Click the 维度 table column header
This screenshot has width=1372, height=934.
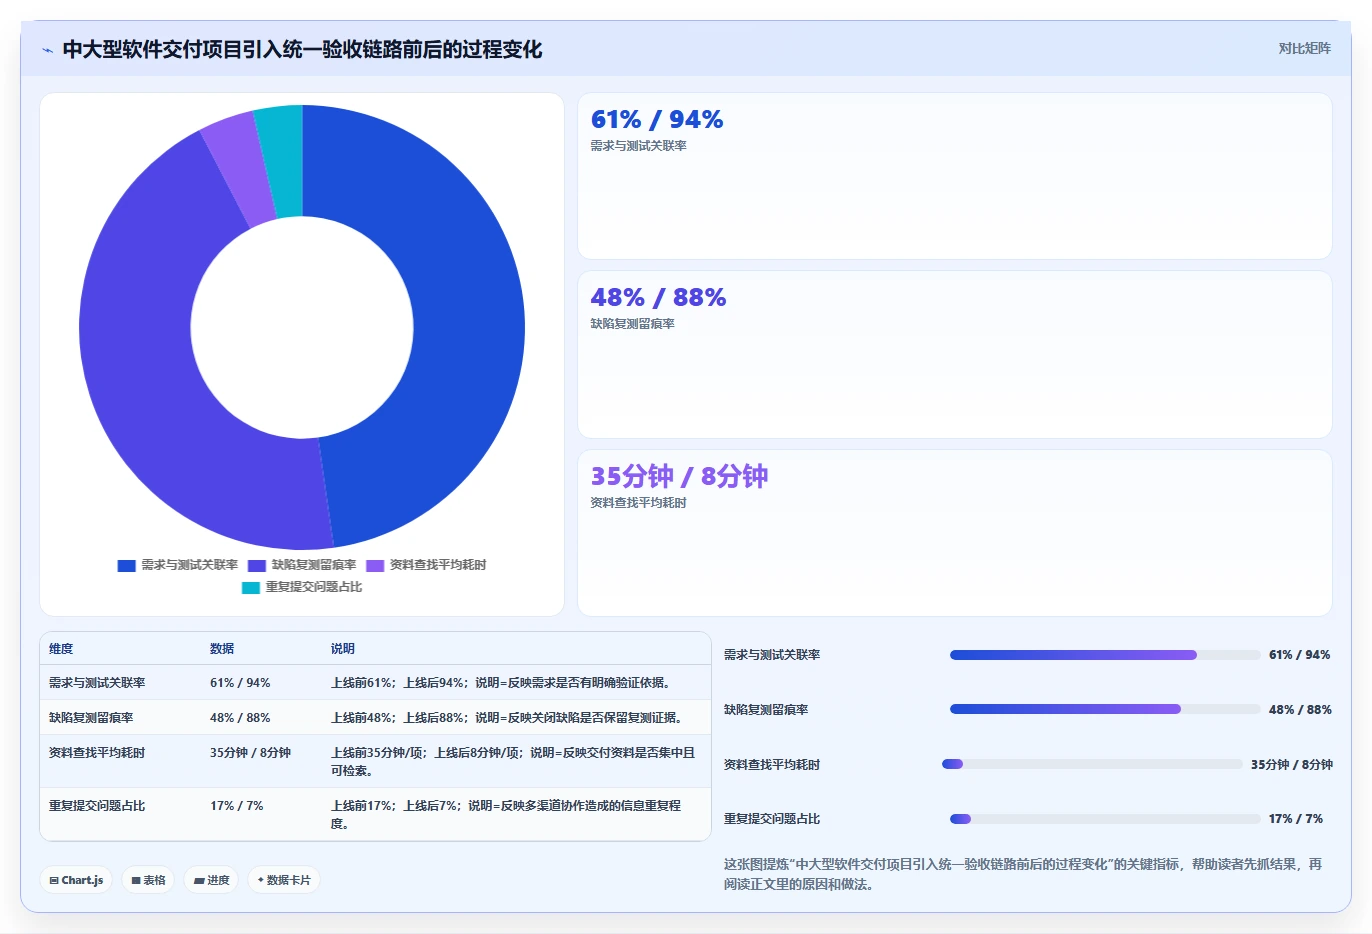click(x=61, y=649)
